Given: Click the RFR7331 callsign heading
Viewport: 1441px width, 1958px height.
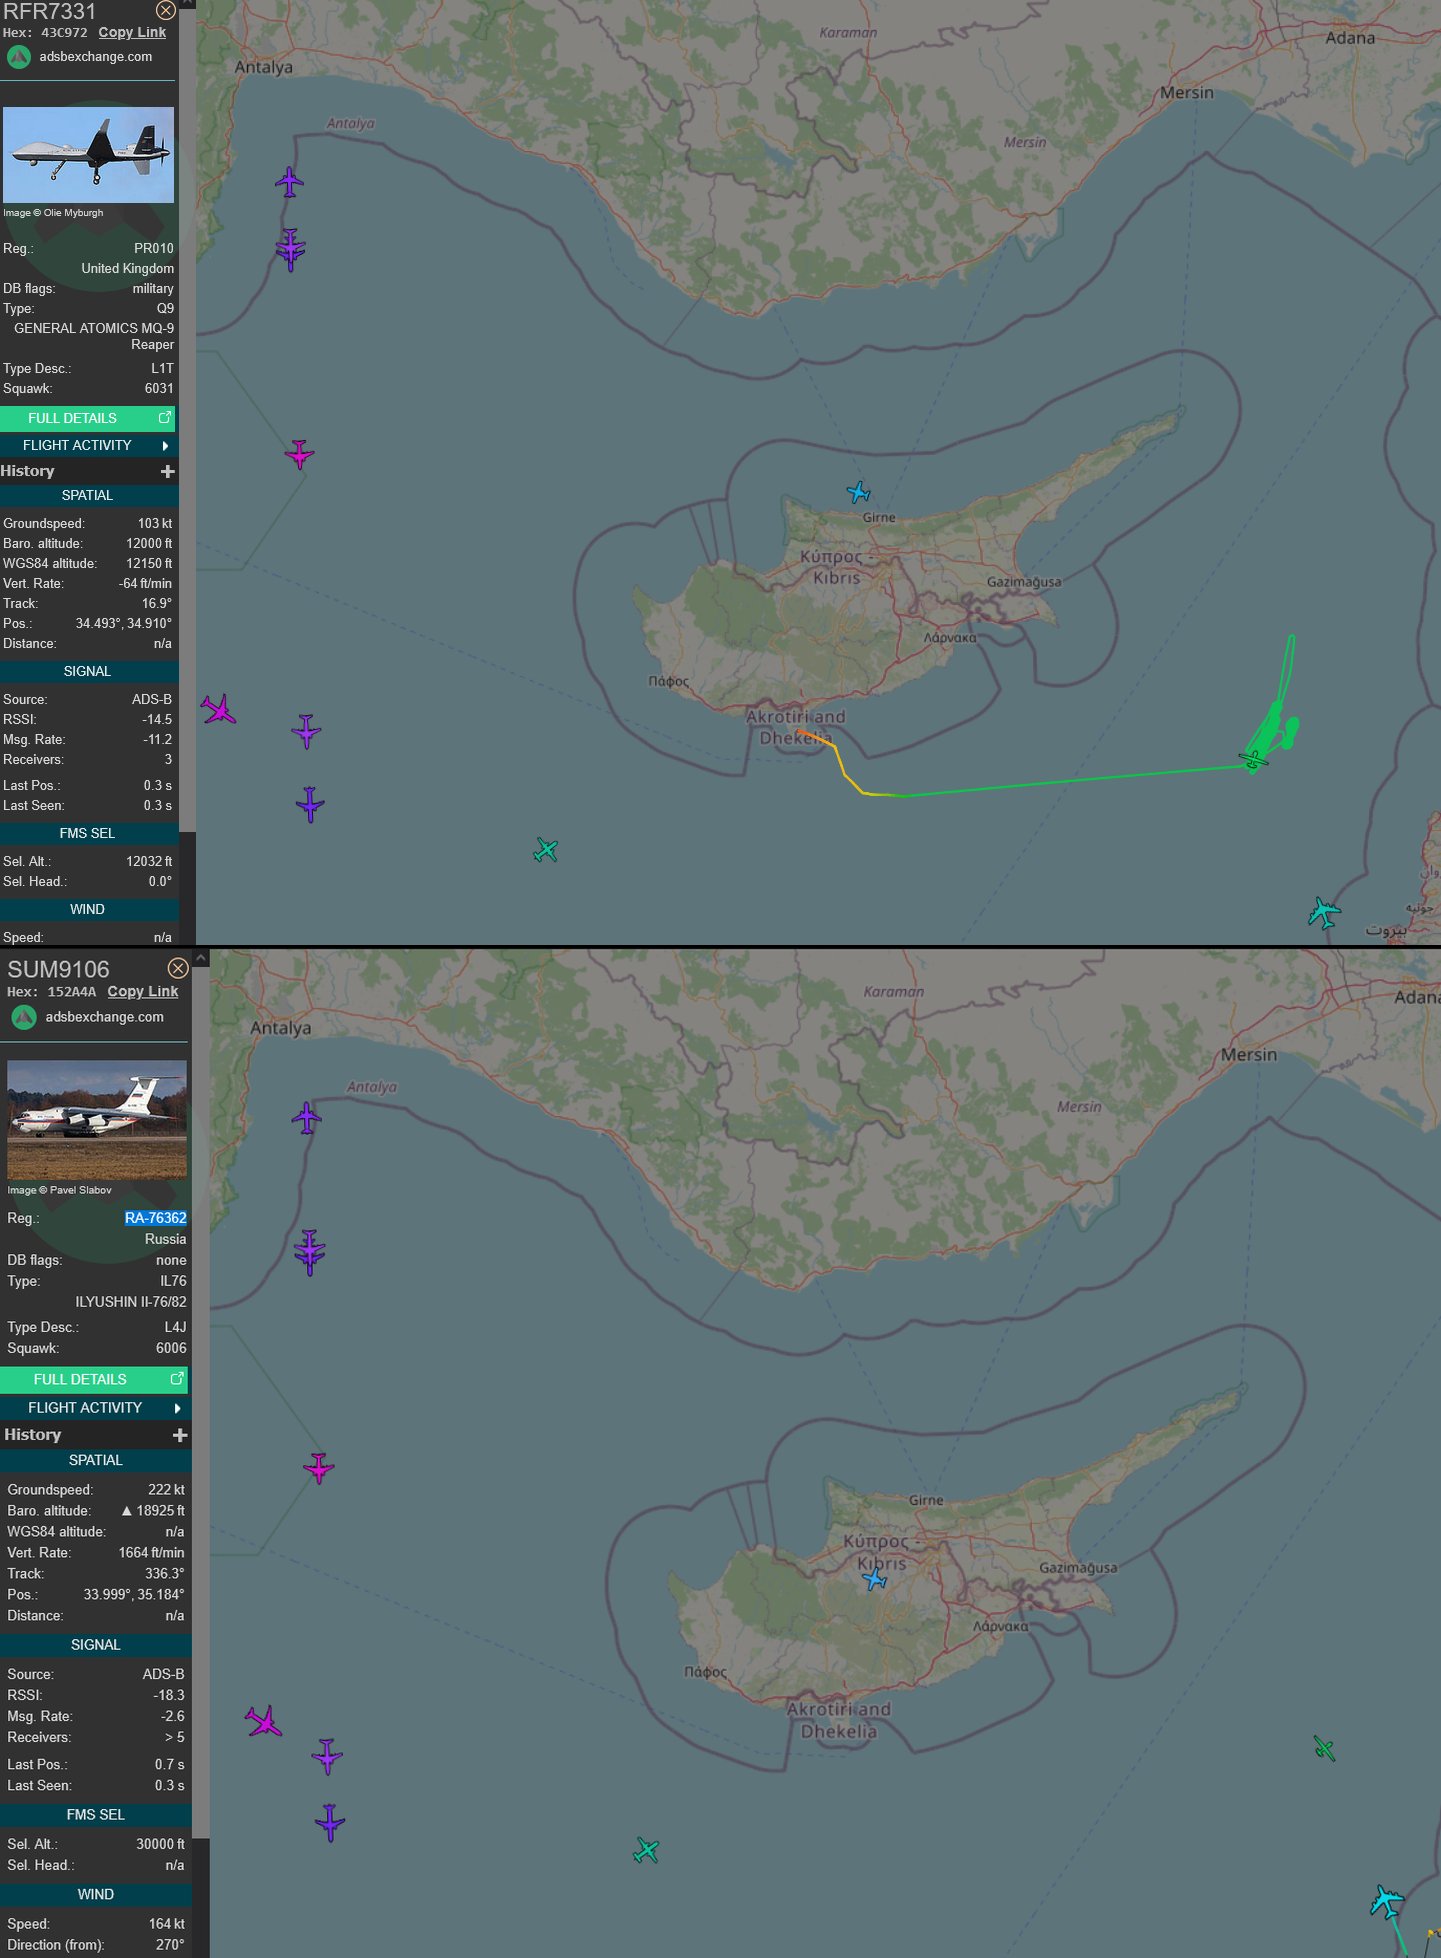Looking at the screenshot, I should [x=49, y=11].
